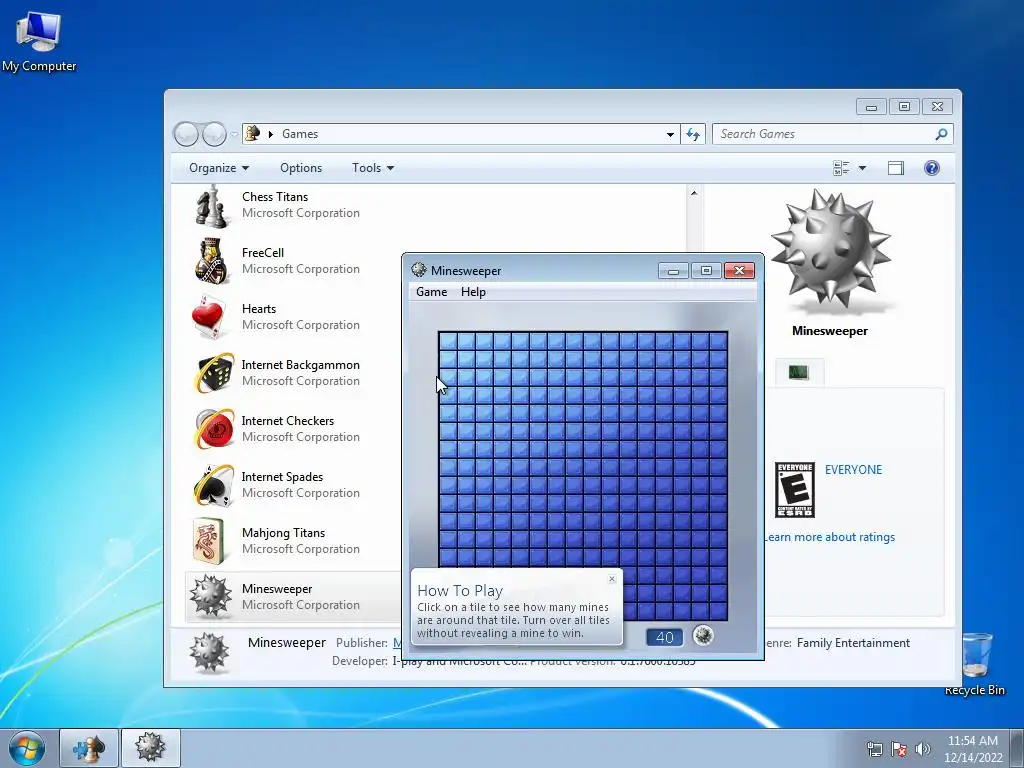Click the Minesweeper window title bar icon

pos(419,270)
